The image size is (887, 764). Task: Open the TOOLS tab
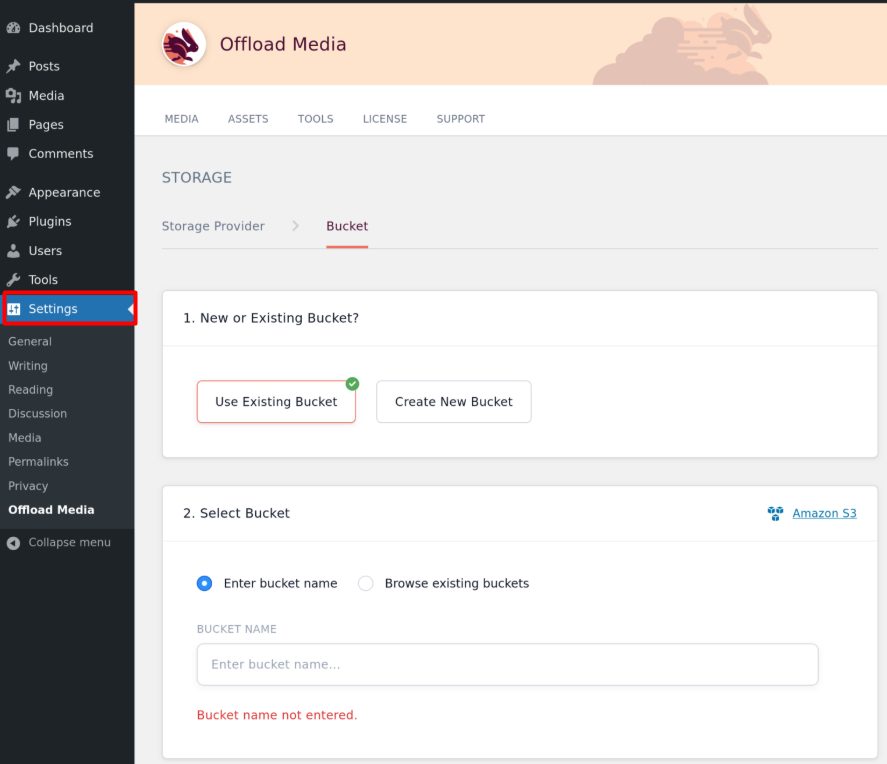tap(316, 119)
